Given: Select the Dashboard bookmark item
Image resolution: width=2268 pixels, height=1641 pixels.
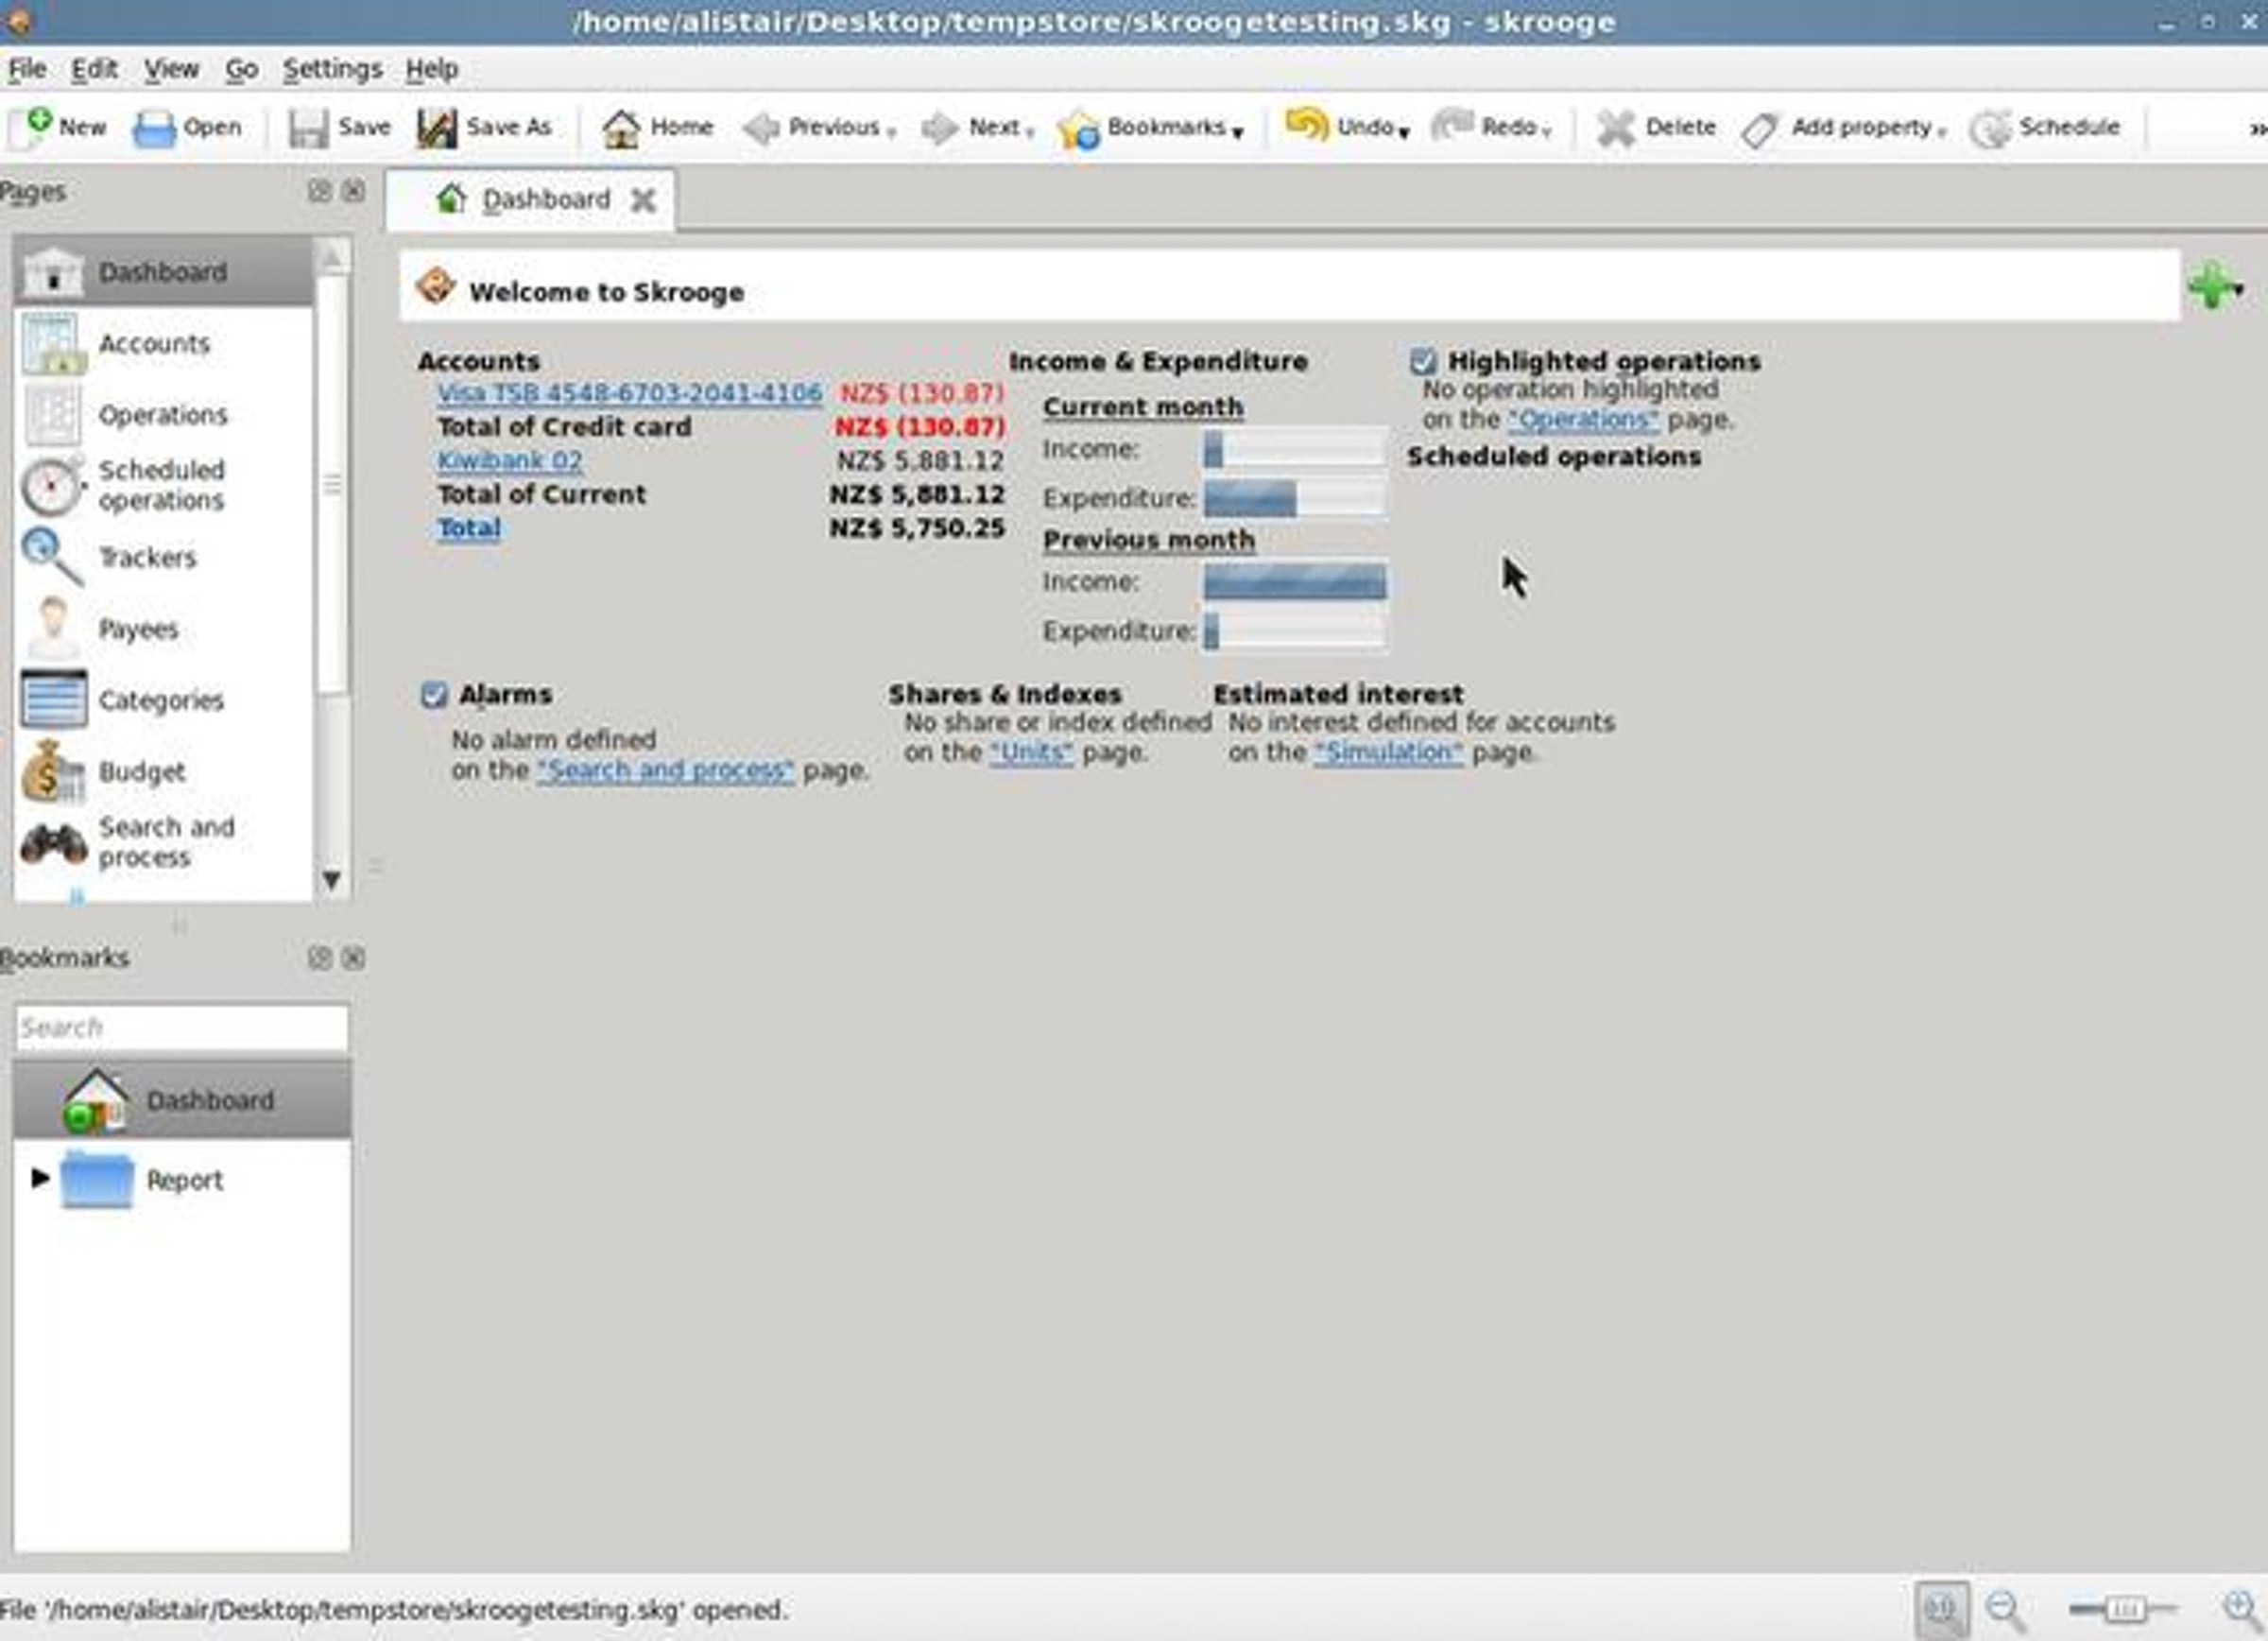Looking at the screenshot, I should click(x=182, y=1100).
